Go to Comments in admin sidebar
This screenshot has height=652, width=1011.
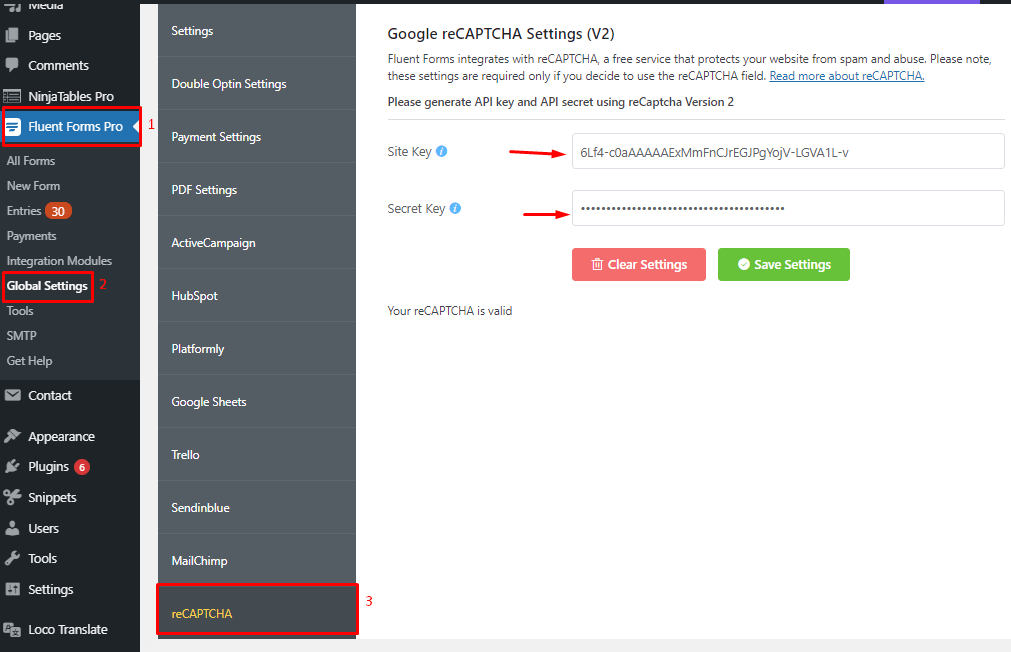pyautogui.click(x=59, y=65)
